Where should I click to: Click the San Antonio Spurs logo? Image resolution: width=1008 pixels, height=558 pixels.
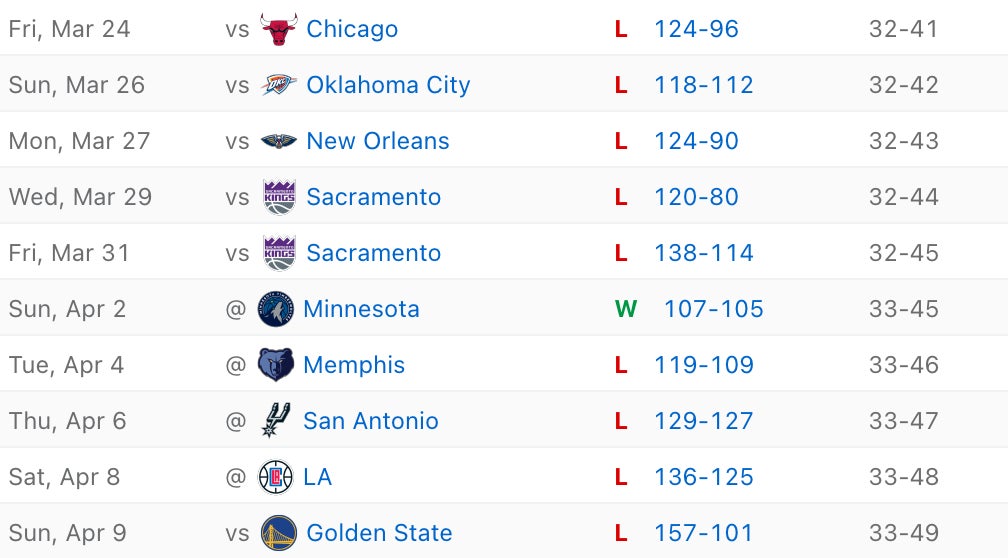pyautogui.click(x=276, y=421)
